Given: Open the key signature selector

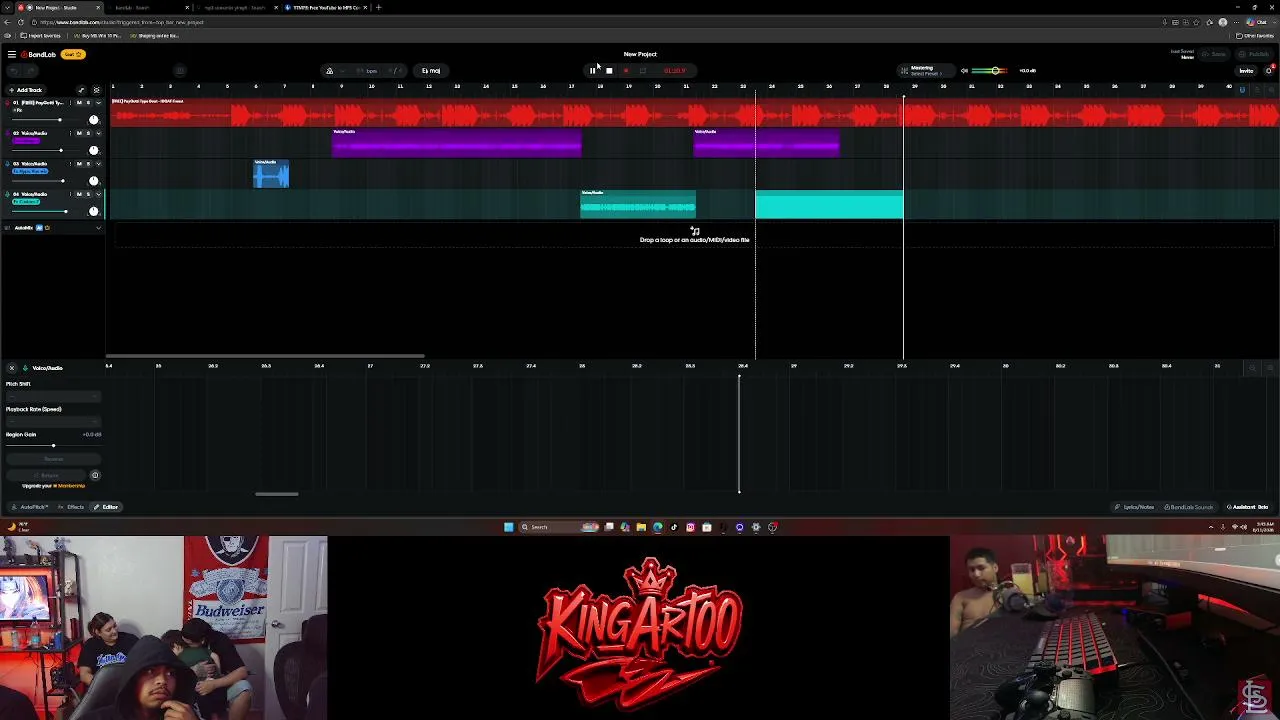Looking at the screenshot, I should pos(431,71).
